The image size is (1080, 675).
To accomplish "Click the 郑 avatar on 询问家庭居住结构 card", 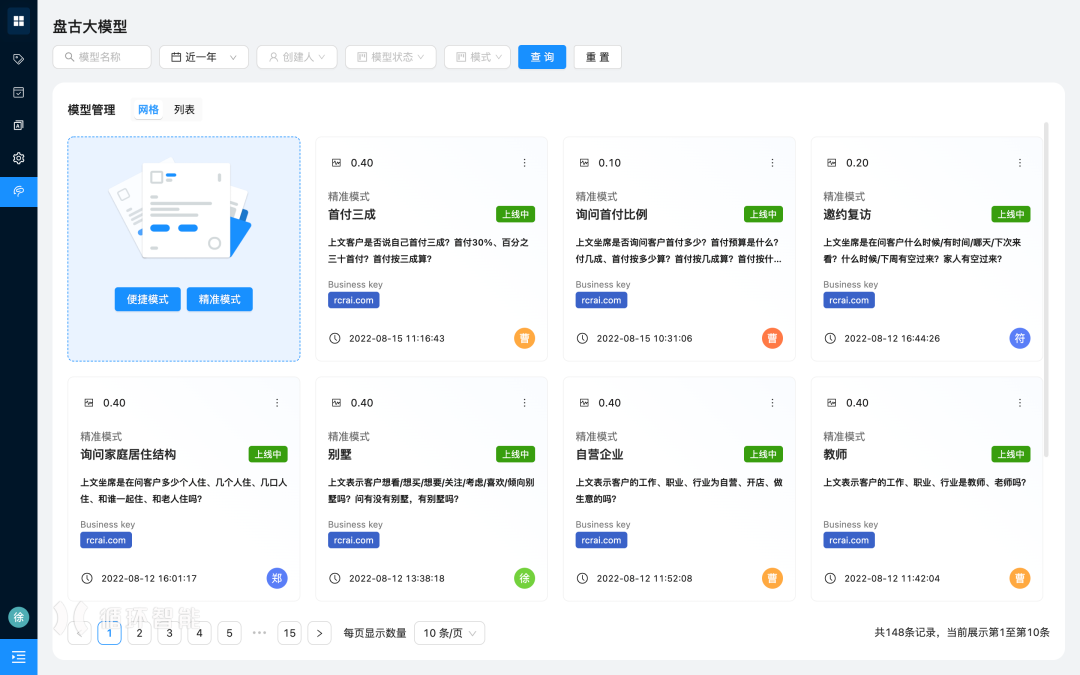I will [x=277, y=578].
